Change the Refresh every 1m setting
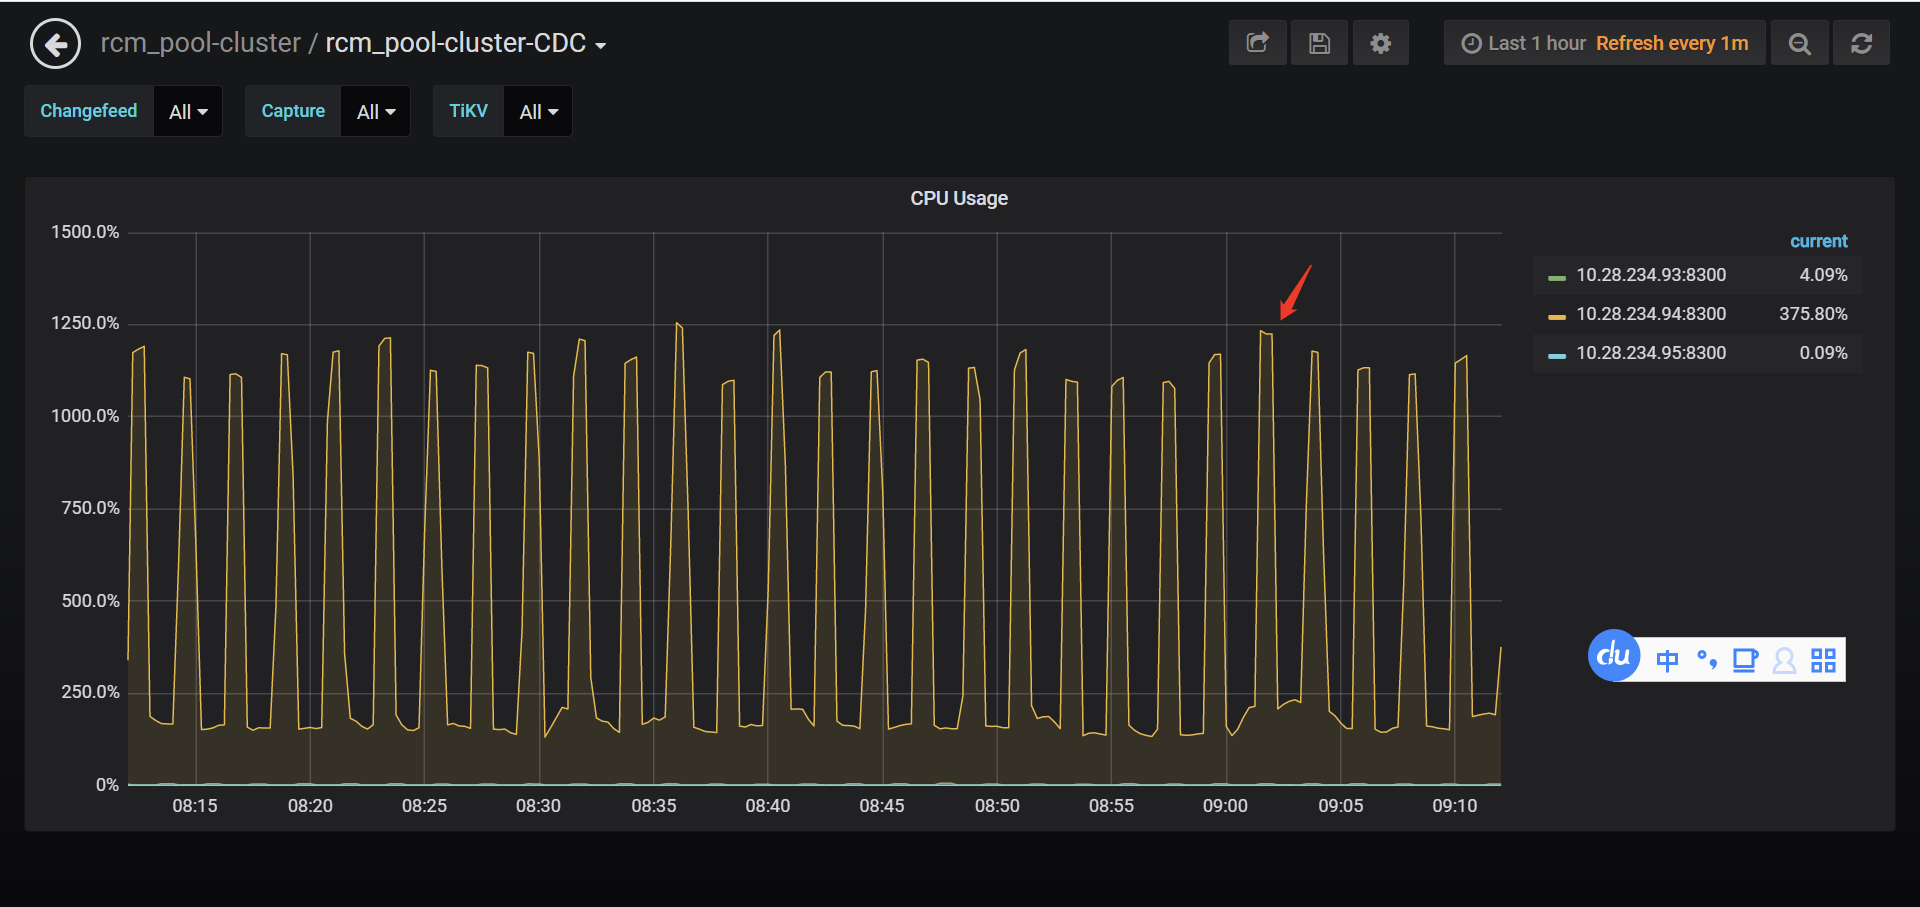The image size is (1920, 907). click(x=1671, y=43)
